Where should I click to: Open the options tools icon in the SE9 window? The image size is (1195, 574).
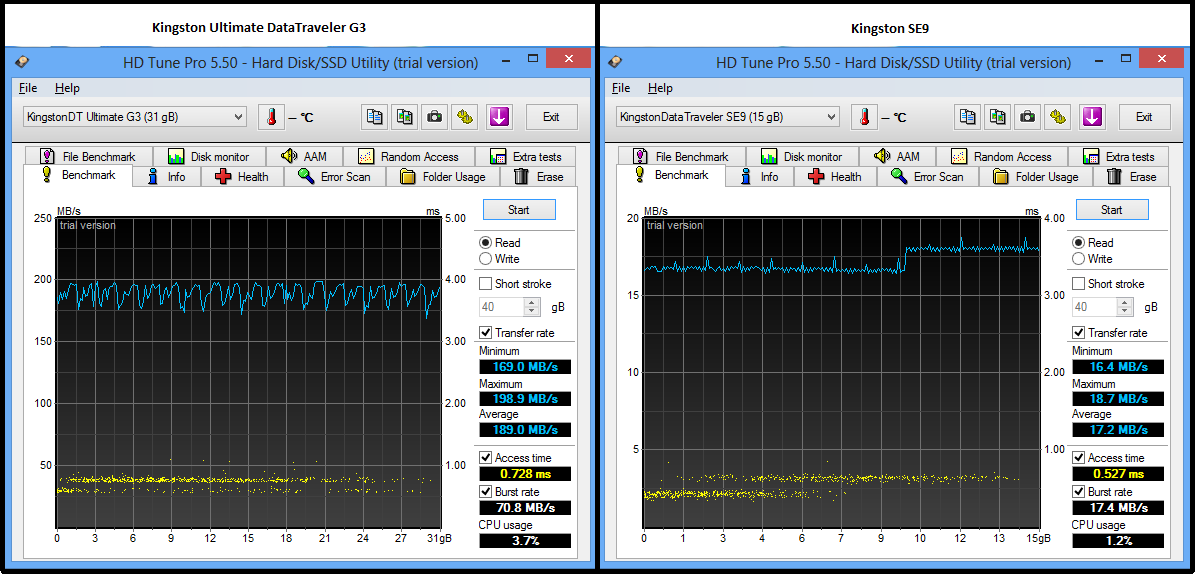click(1057, 117)
